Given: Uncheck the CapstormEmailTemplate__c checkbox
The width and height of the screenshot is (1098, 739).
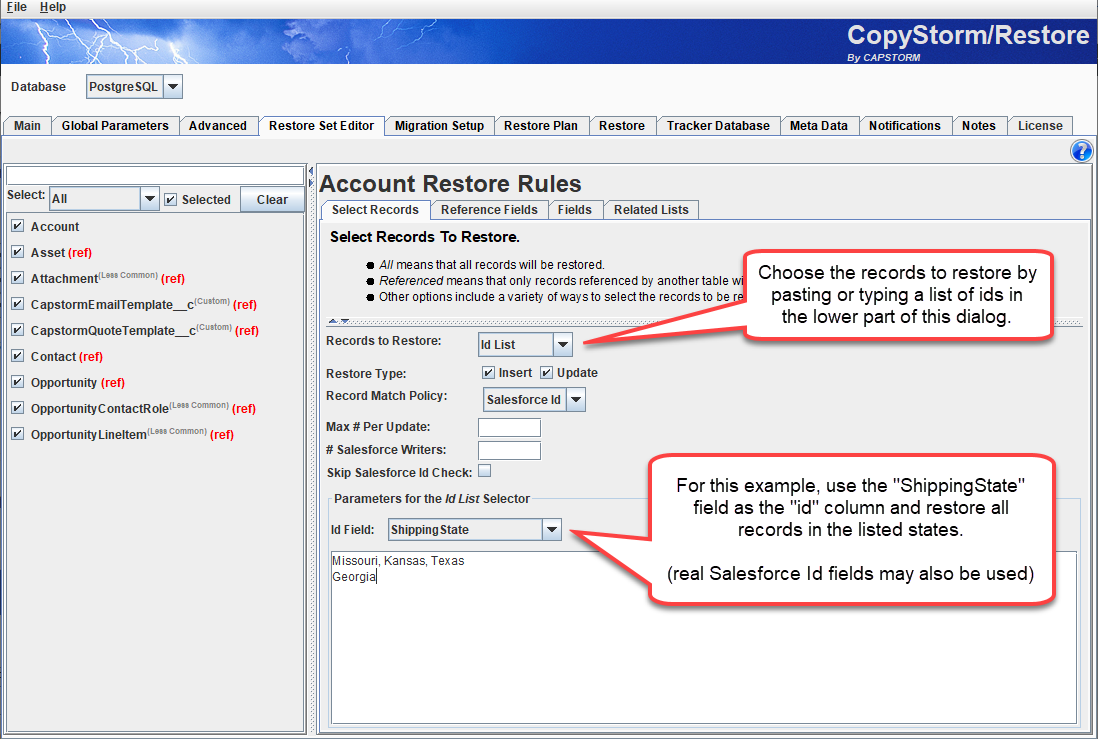Looking at the screenshot, I should click(x=18, y=304).
